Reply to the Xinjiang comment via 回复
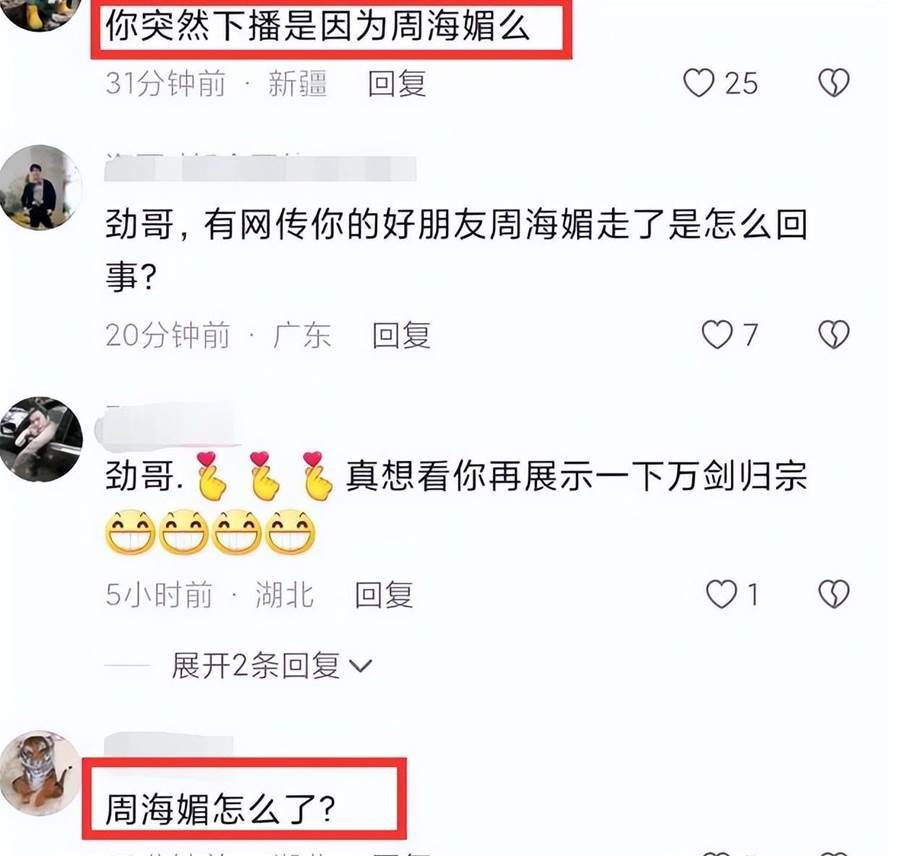 tap(397, 84)
